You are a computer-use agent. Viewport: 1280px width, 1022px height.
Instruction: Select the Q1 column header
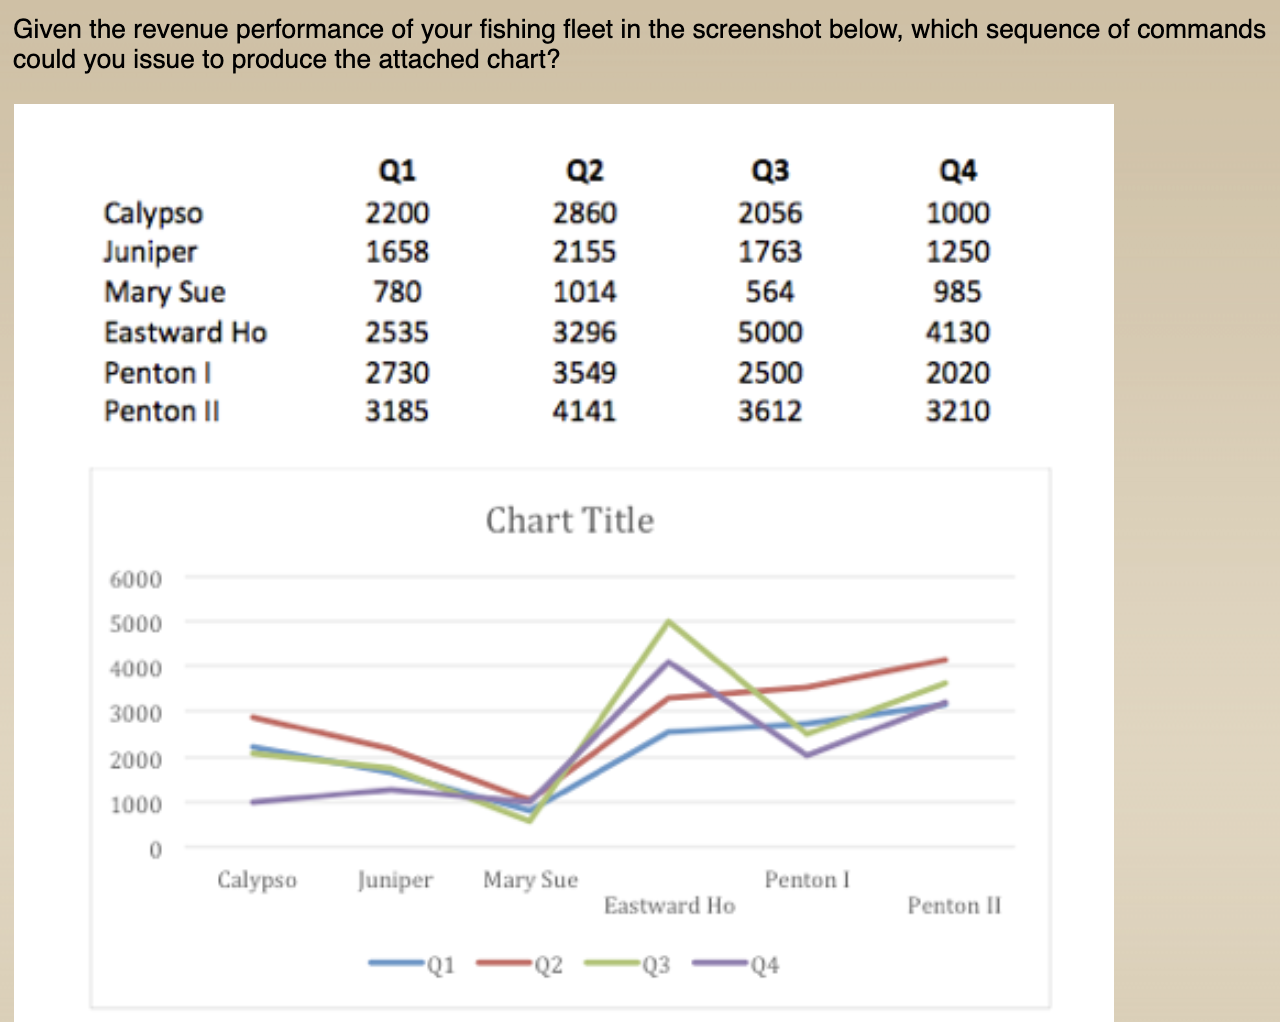pyautogui.click(x=397, y=170)
